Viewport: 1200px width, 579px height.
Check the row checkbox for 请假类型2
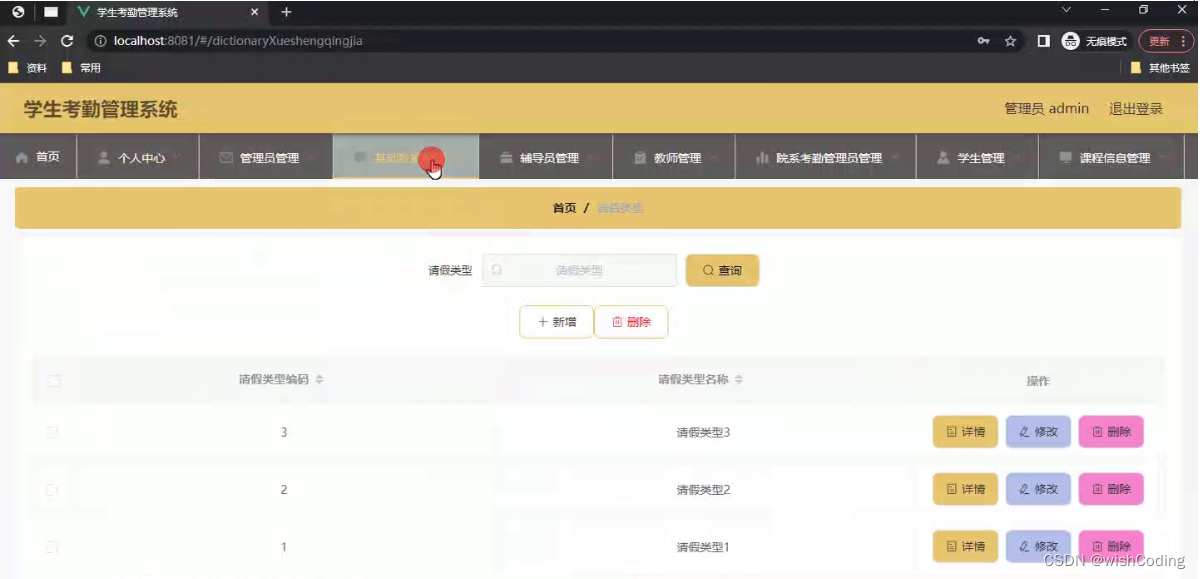coord(53,489)
